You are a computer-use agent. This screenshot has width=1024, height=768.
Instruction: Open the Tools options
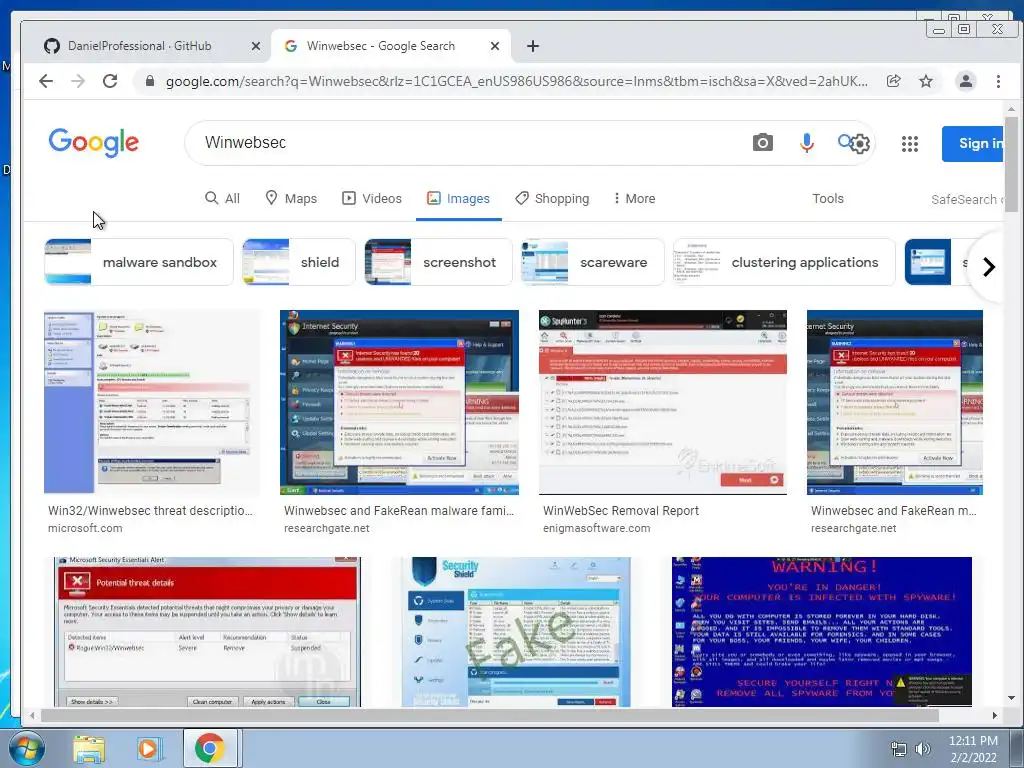[827, 199]
